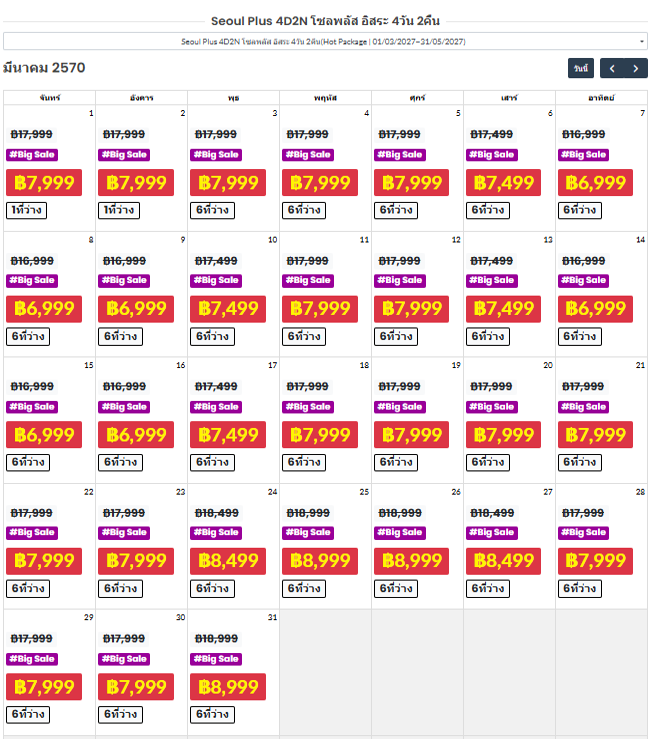This screenshot has width=650, height=739.
Task: Select ฿7,999 price on March 1
Action: (44, 182)
